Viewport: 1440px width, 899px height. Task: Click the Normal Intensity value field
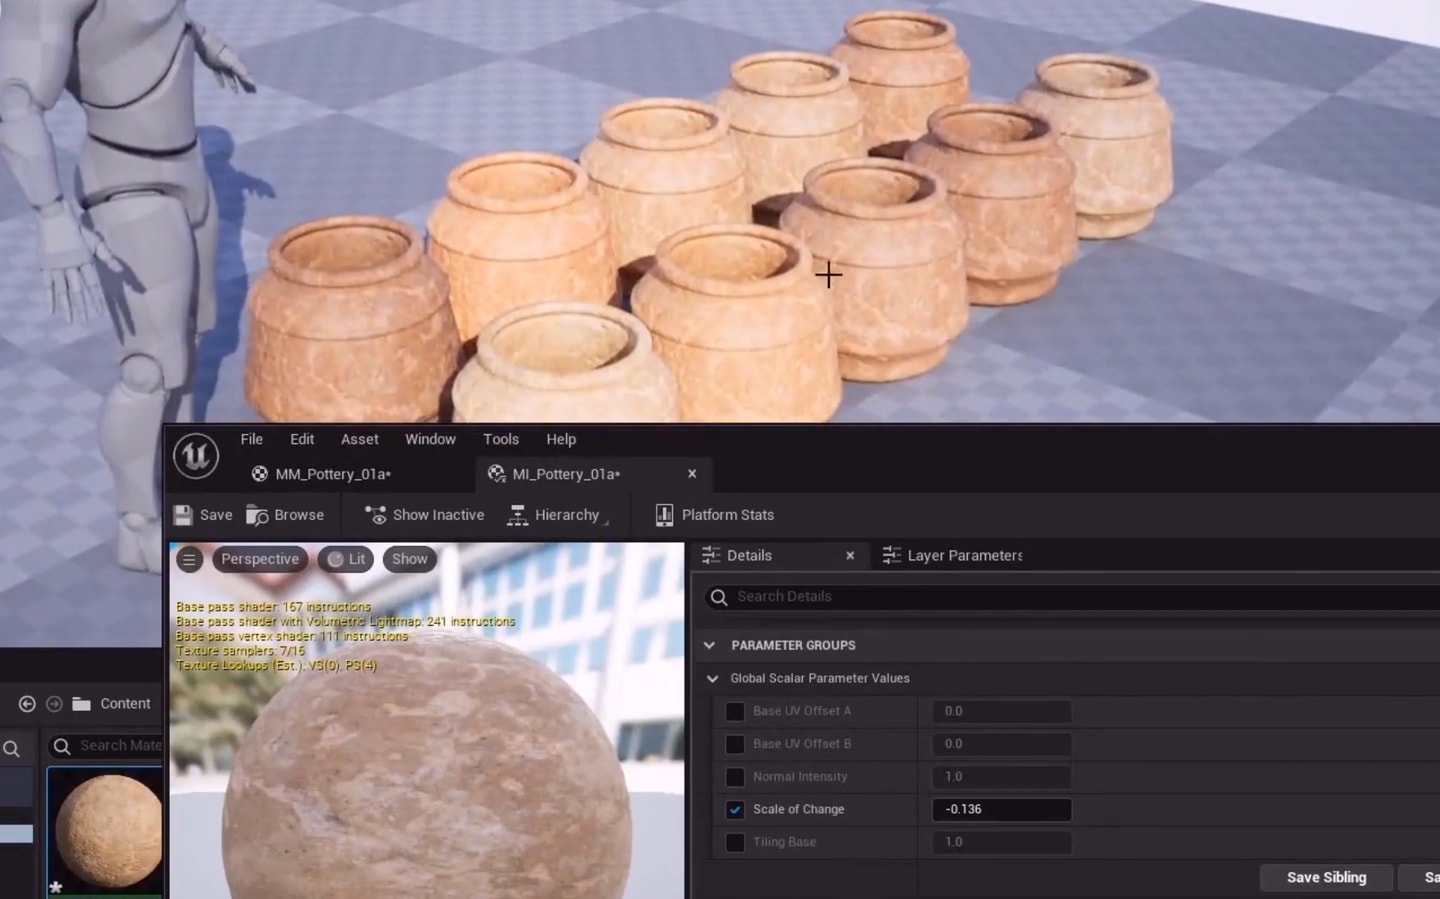[1001, 777]
